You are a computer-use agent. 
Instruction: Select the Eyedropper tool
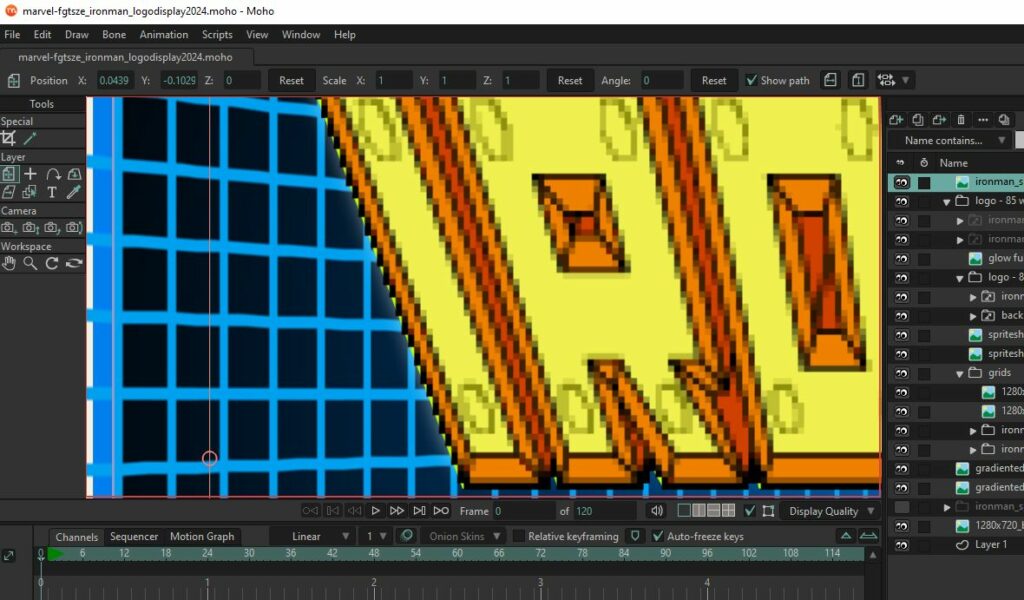click(x=73, y=191)
